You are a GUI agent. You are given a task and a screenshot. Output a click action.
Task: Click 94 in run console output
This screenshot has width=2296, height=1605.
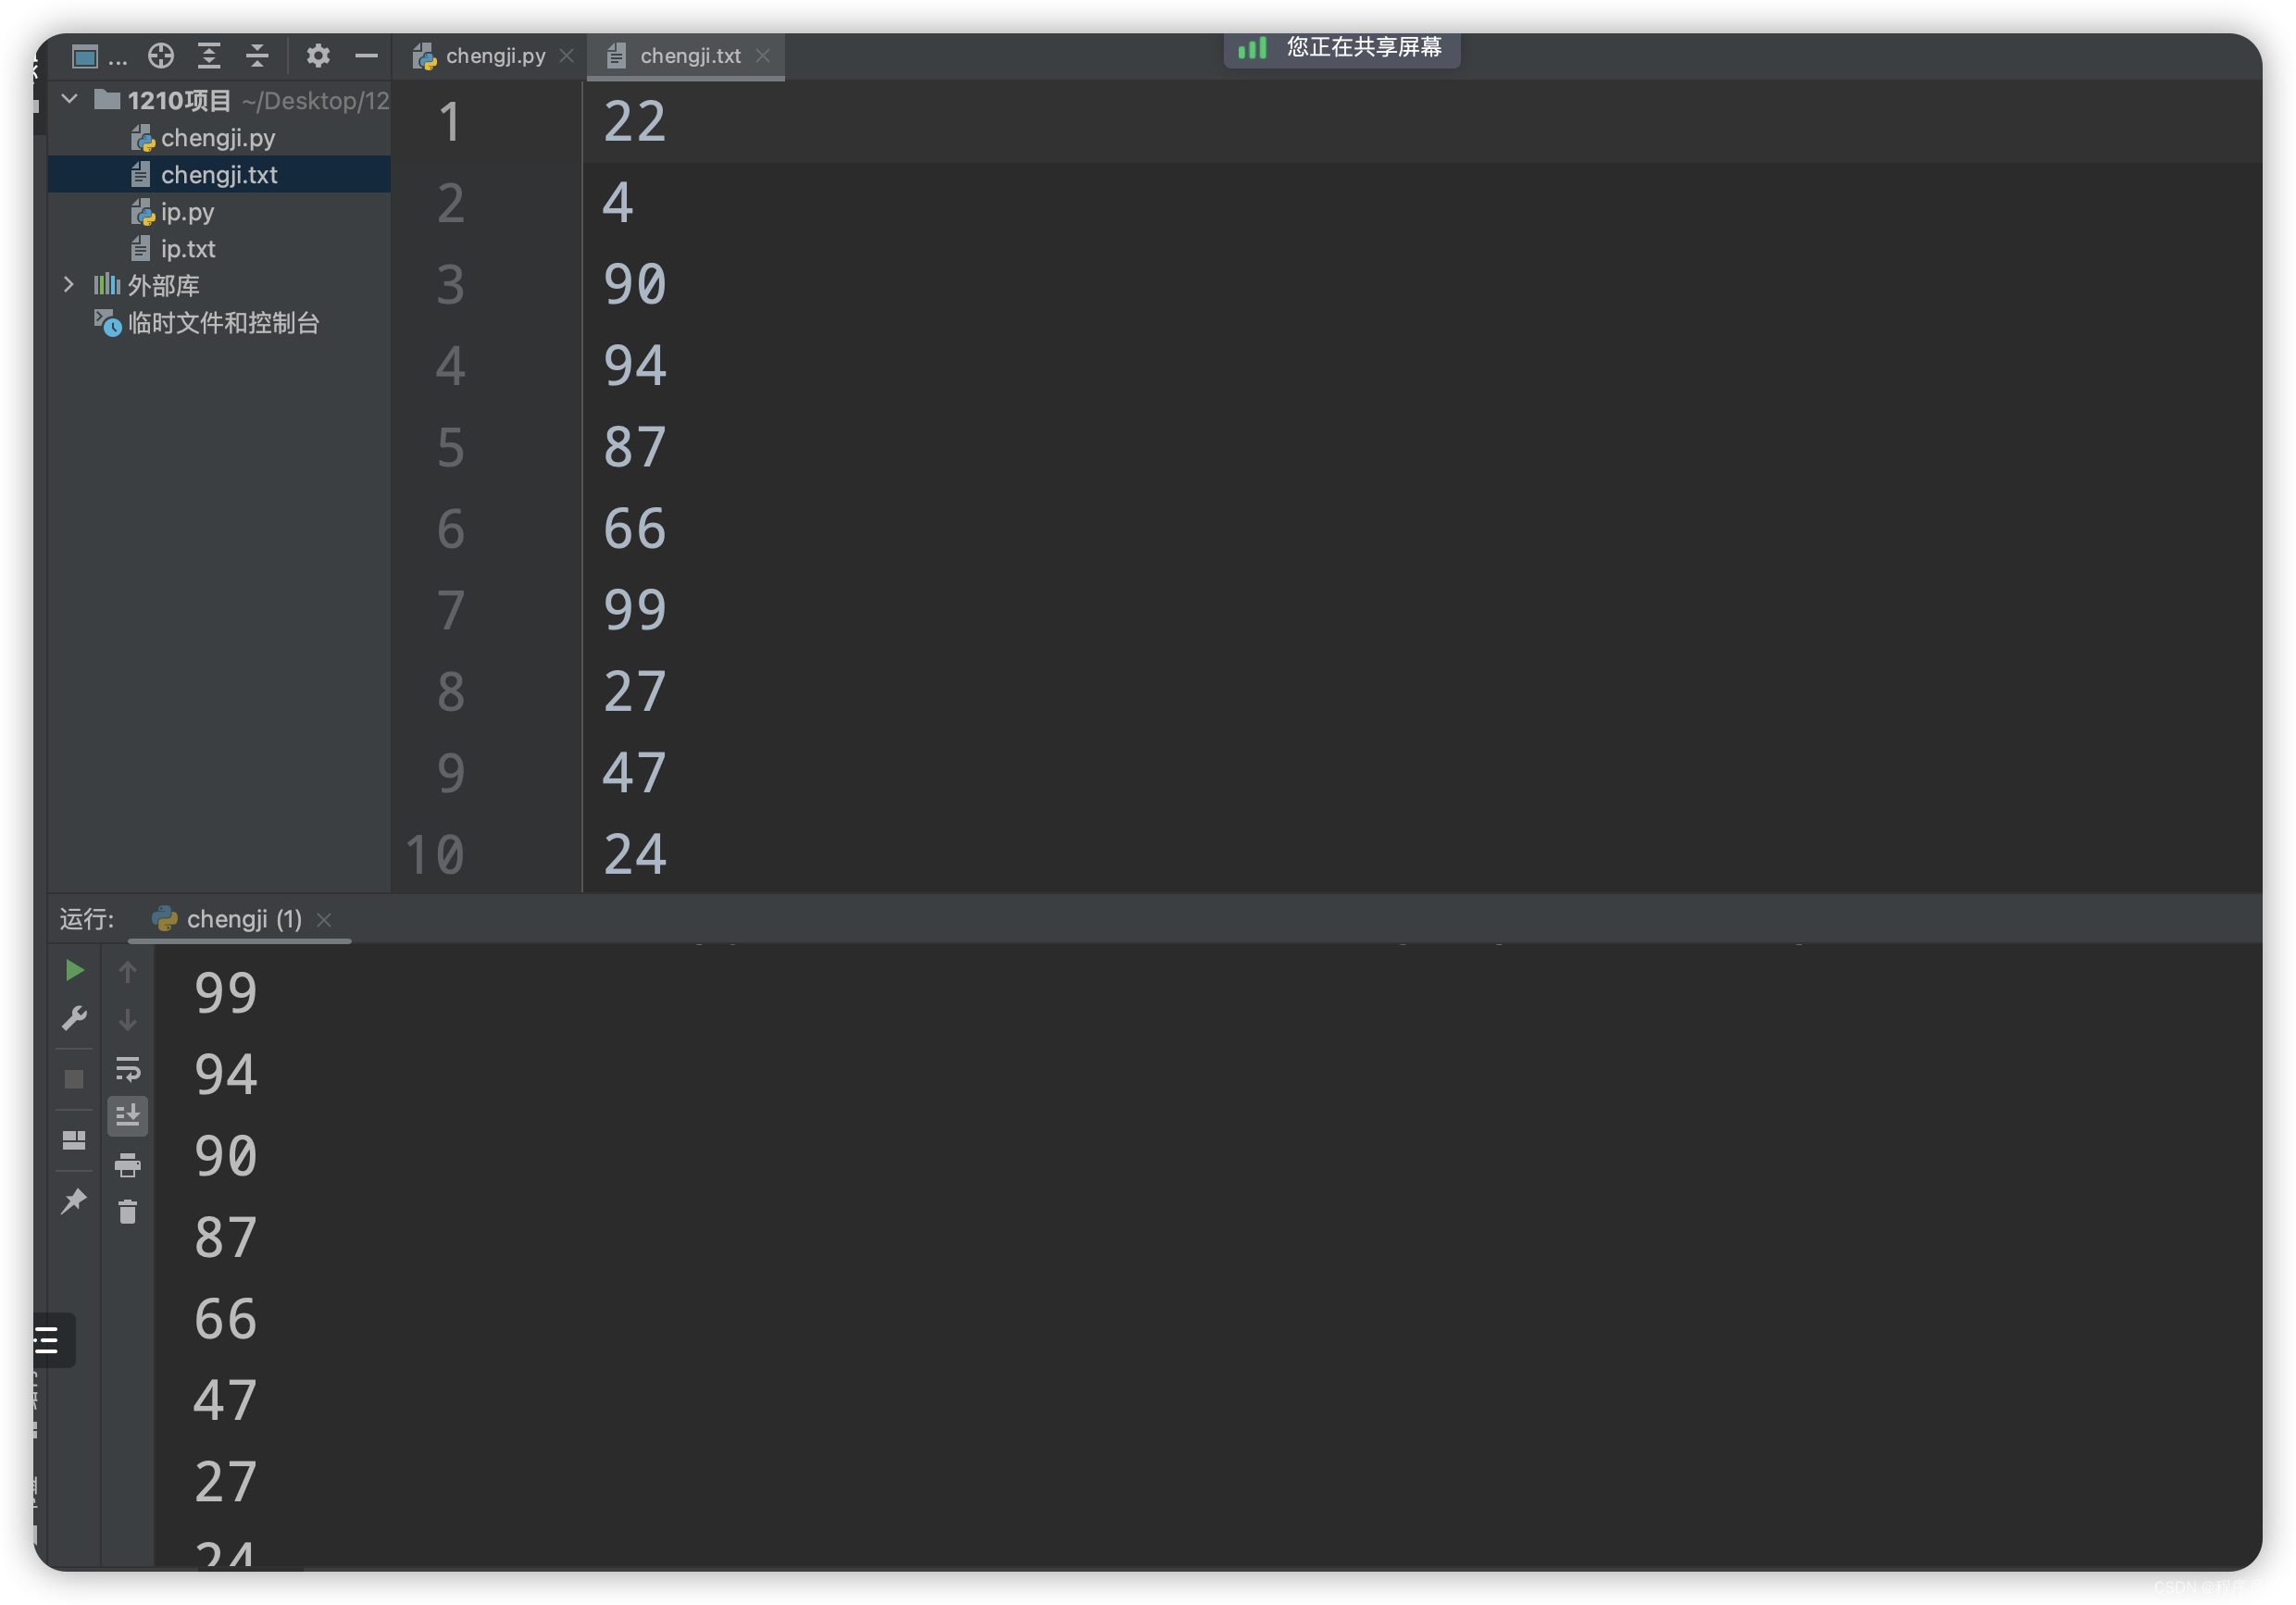[x=226, y=1075]
